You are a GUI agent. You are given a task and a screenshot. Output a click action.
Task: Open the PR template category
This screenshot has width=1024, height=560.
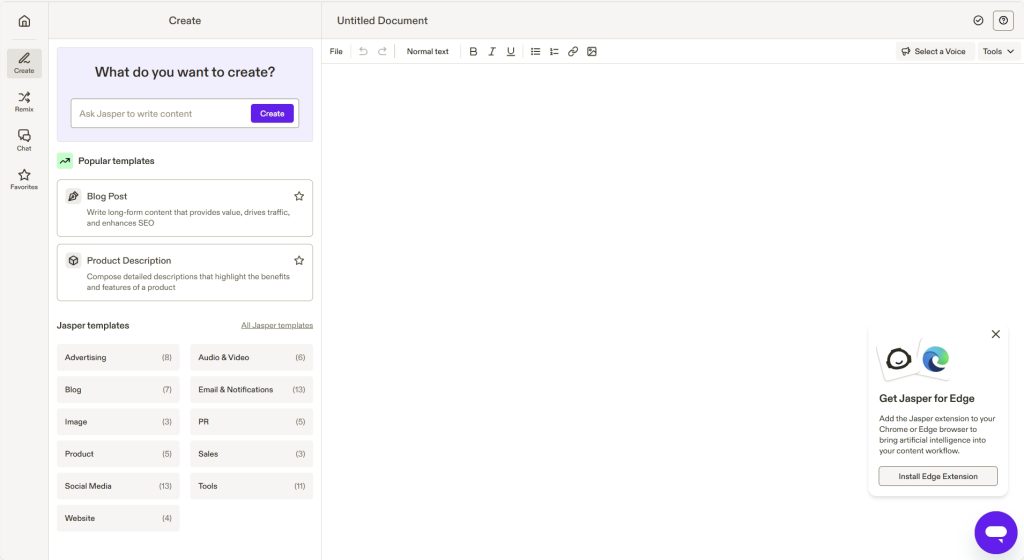[251, 422]
